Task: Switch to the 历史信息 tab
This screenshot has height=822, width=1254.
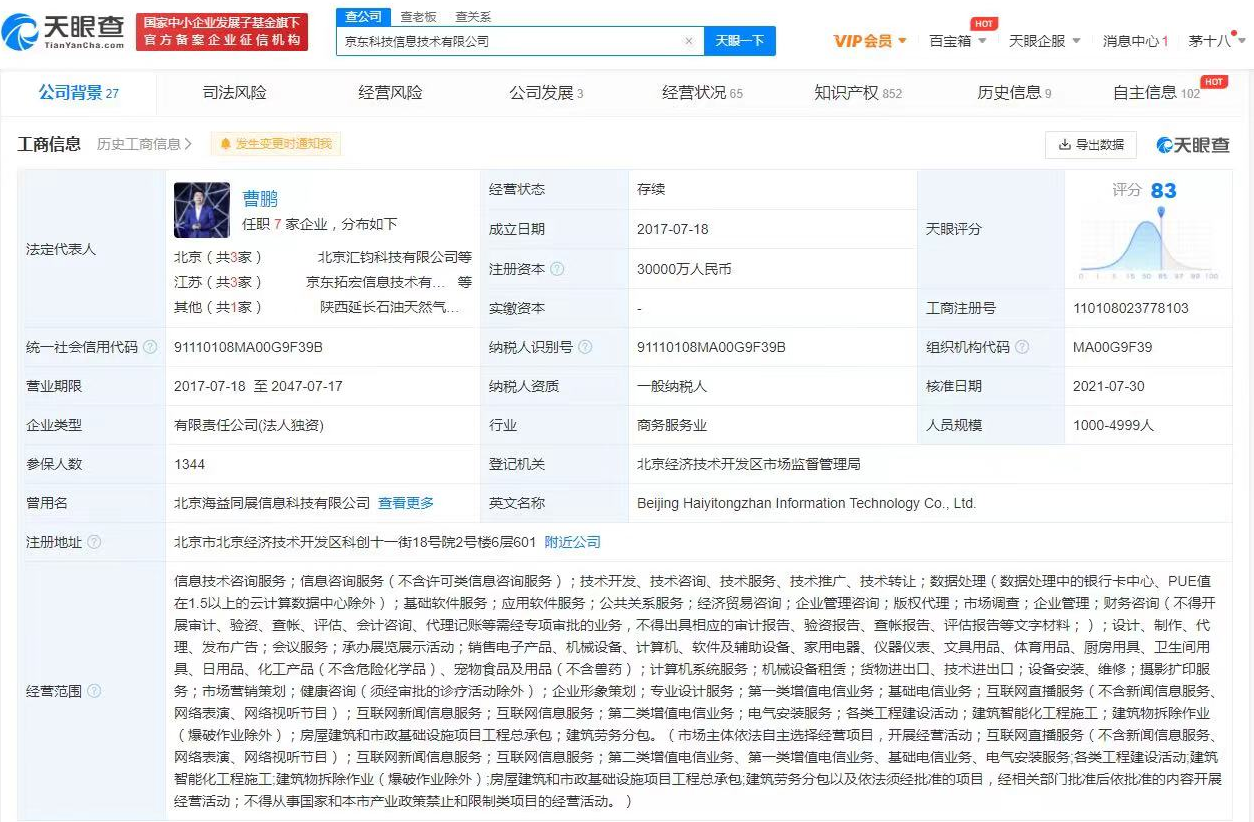Action: pos(1014,93)
